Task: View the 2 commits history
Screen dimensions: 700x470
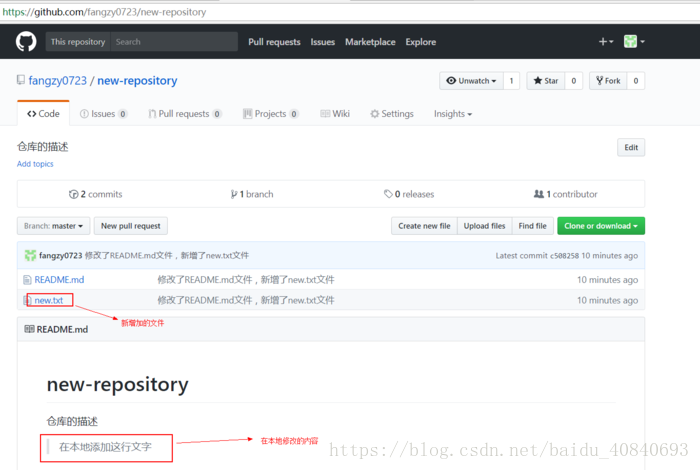Action: pyautogui.click(x=96, y=194)
